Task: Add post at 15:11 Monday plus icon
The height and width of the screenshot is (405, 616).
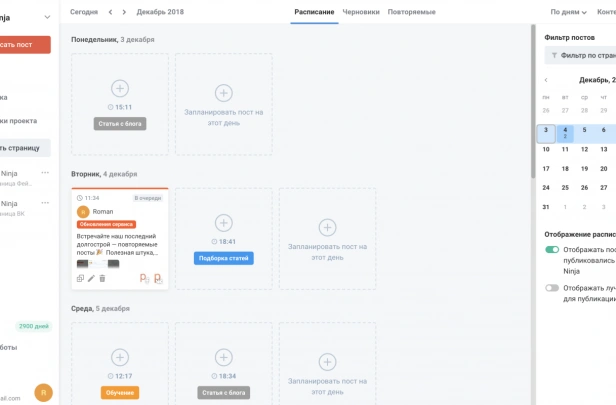Action: pos(120,88)
